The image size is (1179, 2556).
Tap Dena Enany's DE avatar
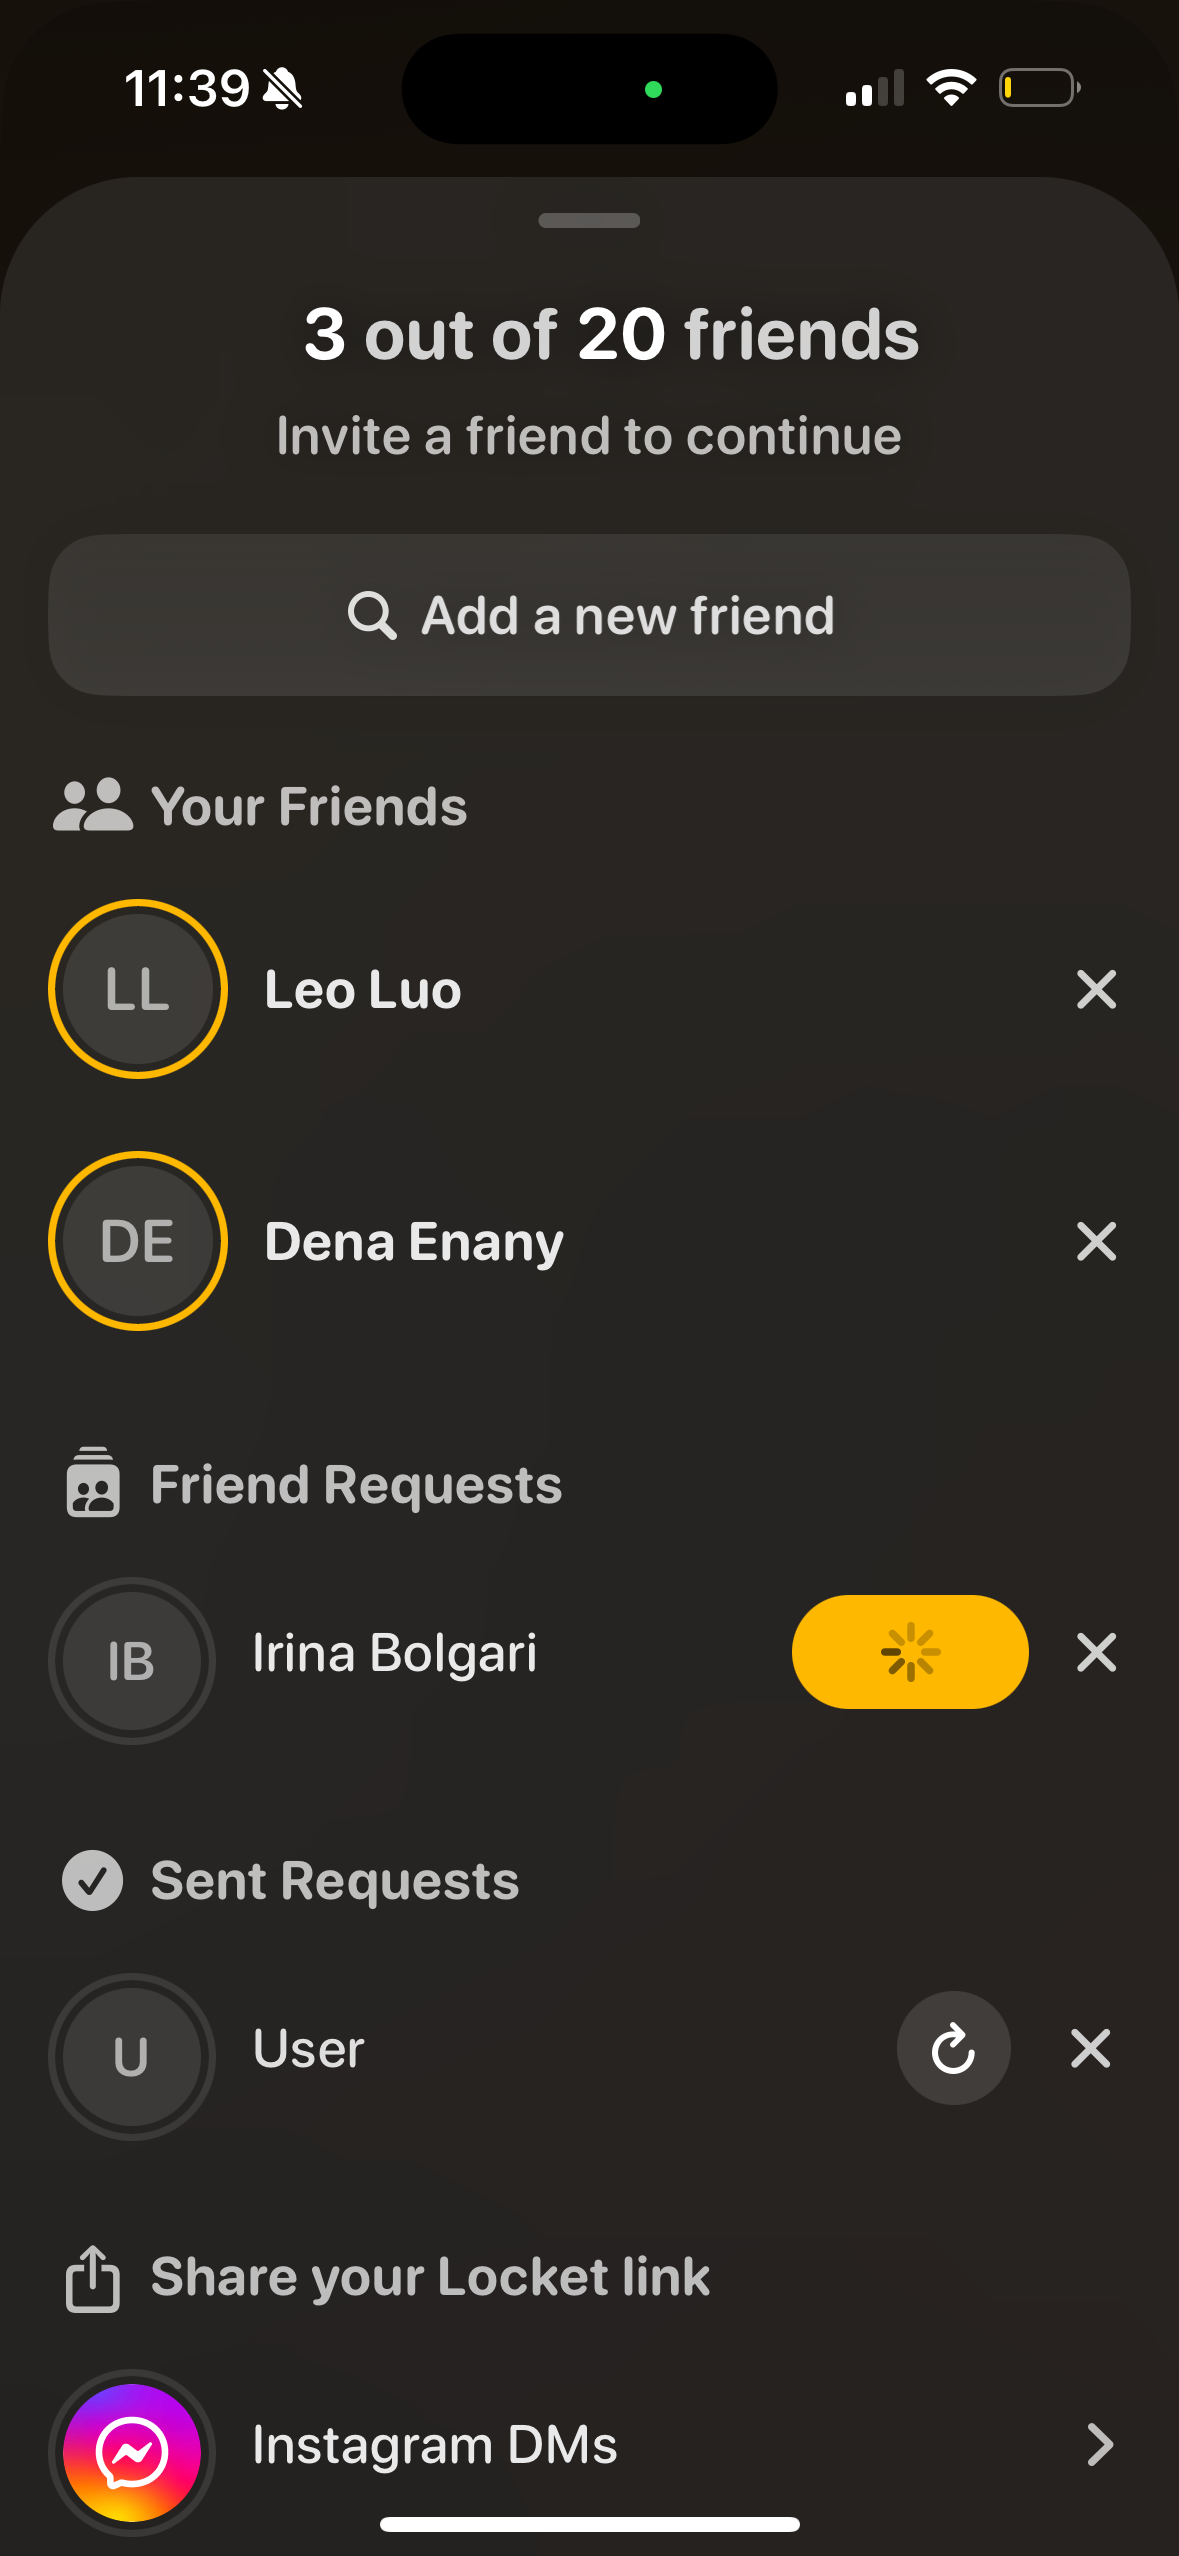click(x=138, y=1242)
